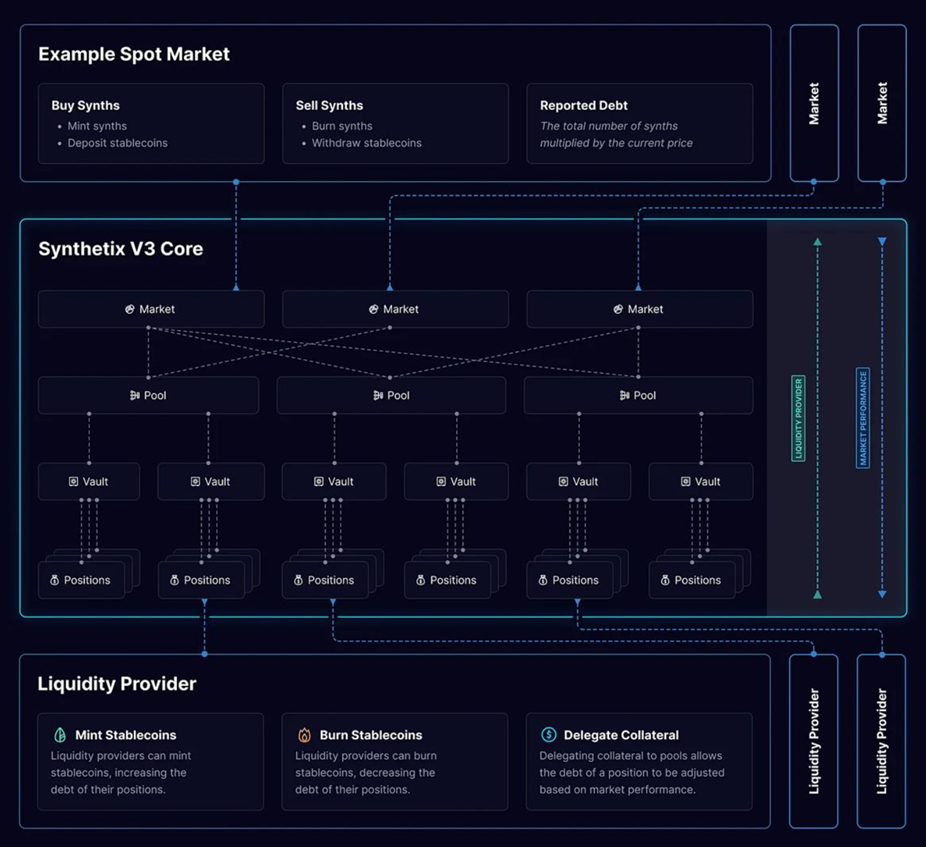Open the Reported Debt card
Screen dimensions: 926x847
tap(639, 123)
